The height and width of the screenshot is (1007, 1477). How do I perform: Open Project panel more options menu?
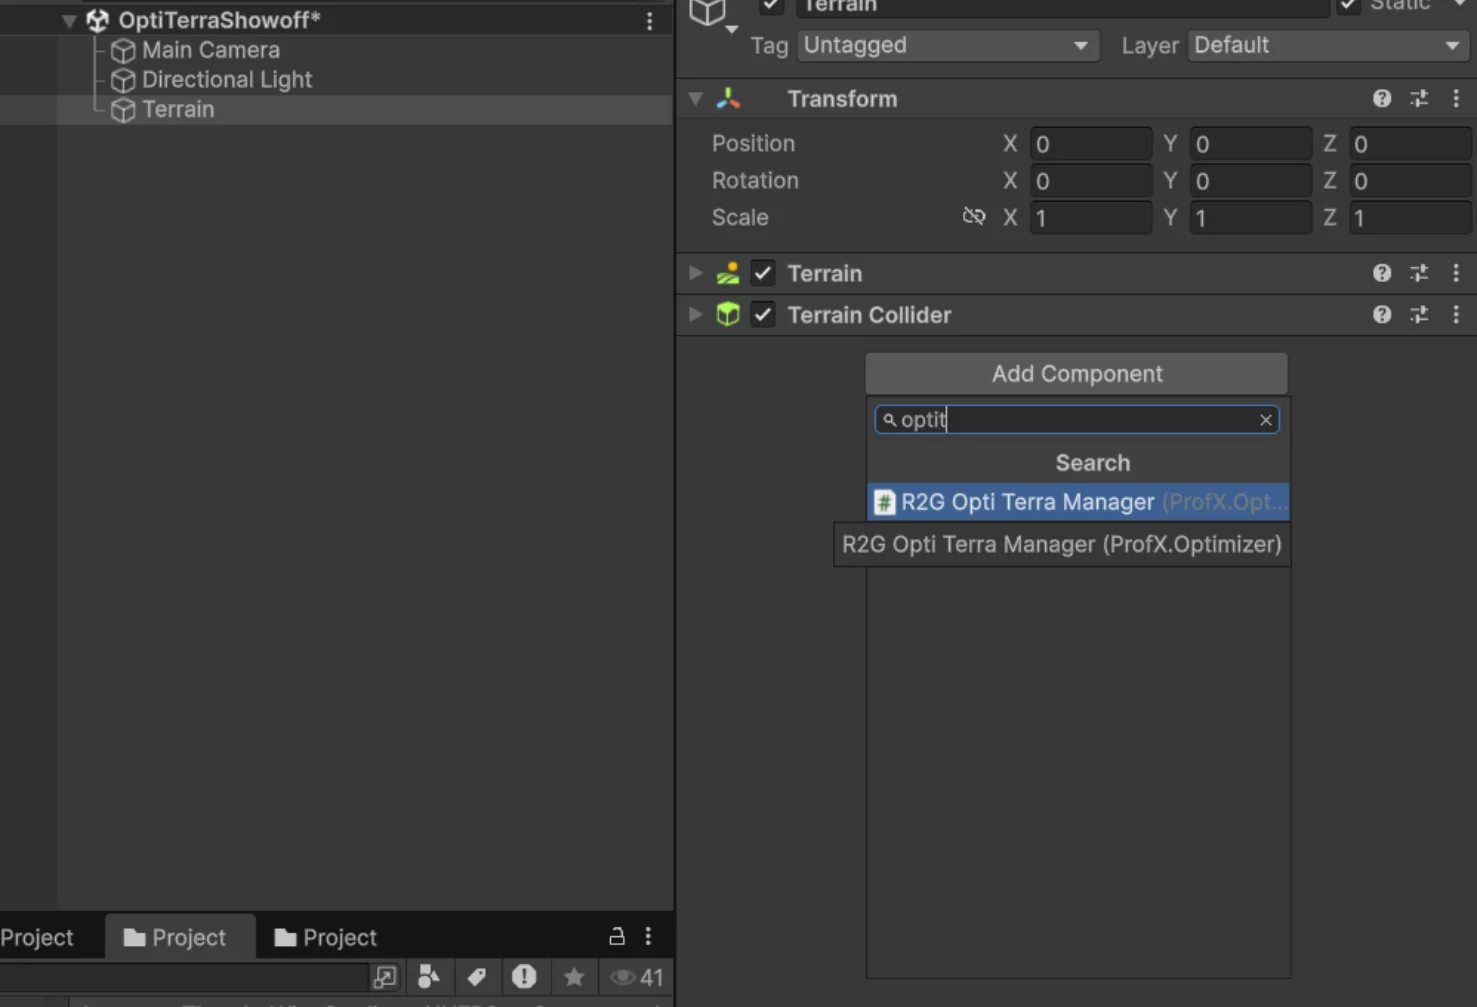tap(648, 937)
